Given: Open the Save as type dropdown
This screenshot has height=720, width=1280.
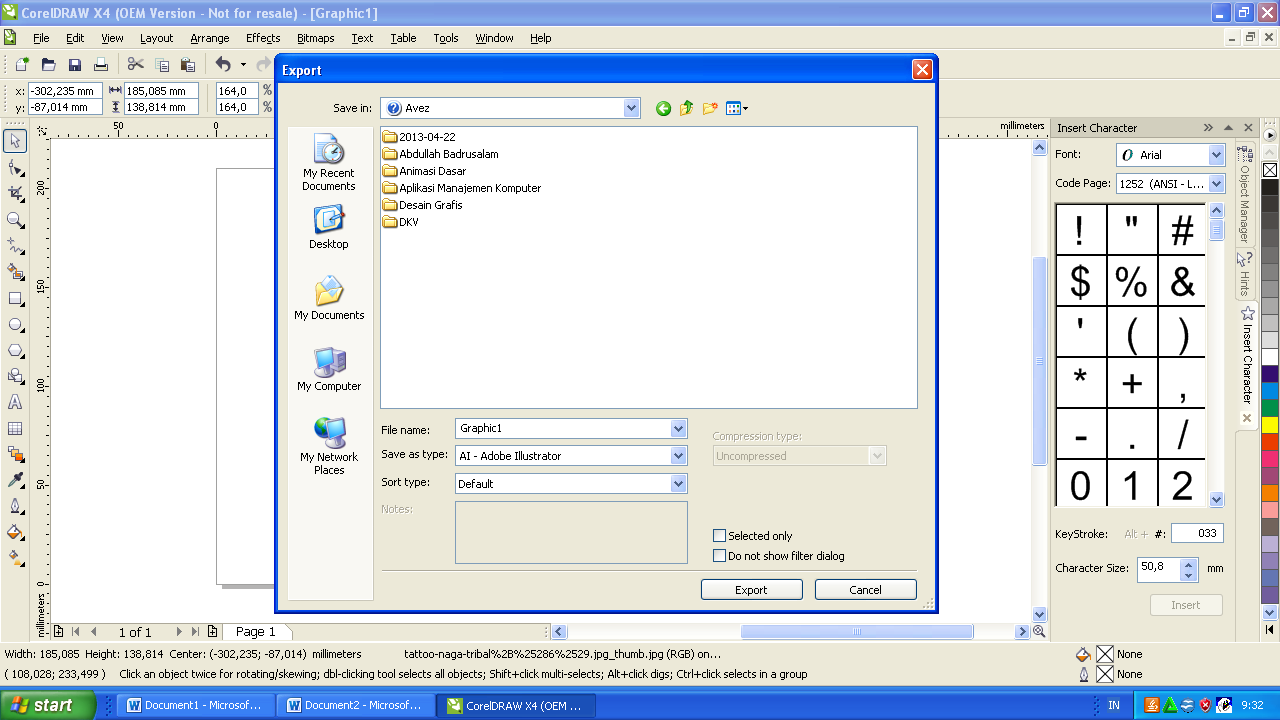Looking at the screenshot, I should coord(679,456).
